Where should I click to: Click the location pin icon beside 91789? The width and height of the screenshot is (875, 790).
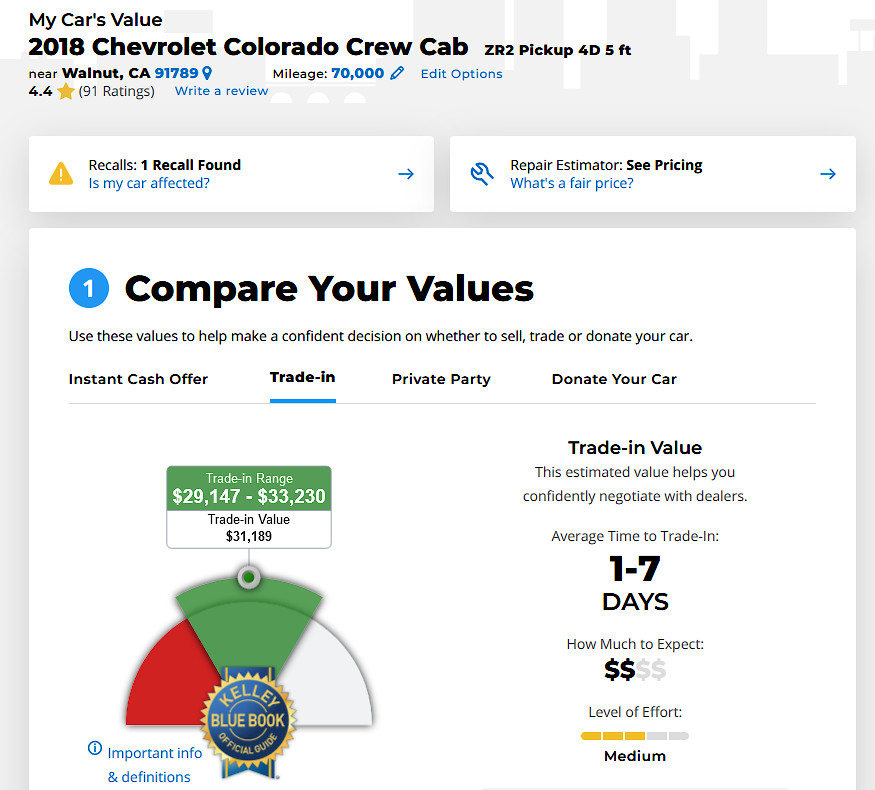pyautogui.click(x=207, y=73)
